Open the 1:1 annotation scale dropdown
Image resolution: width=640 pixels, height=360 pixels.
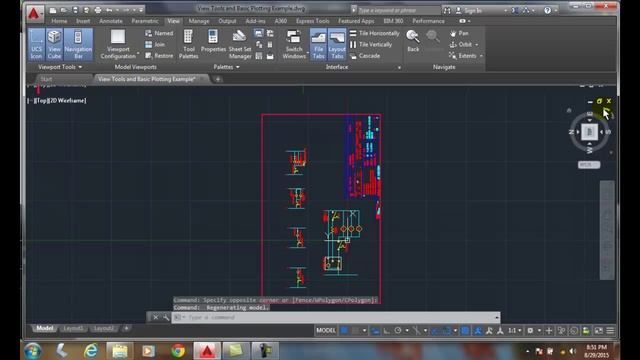(514, 331)
